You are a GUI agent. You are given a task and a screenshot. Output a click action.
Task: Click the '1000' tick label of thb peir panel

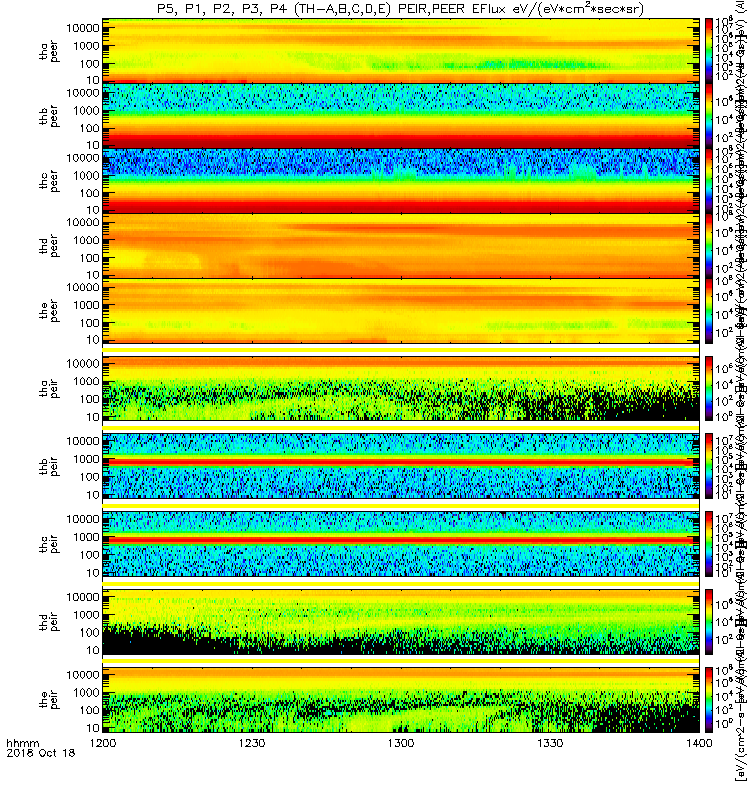pyautogui.click(x=86, y=459)
